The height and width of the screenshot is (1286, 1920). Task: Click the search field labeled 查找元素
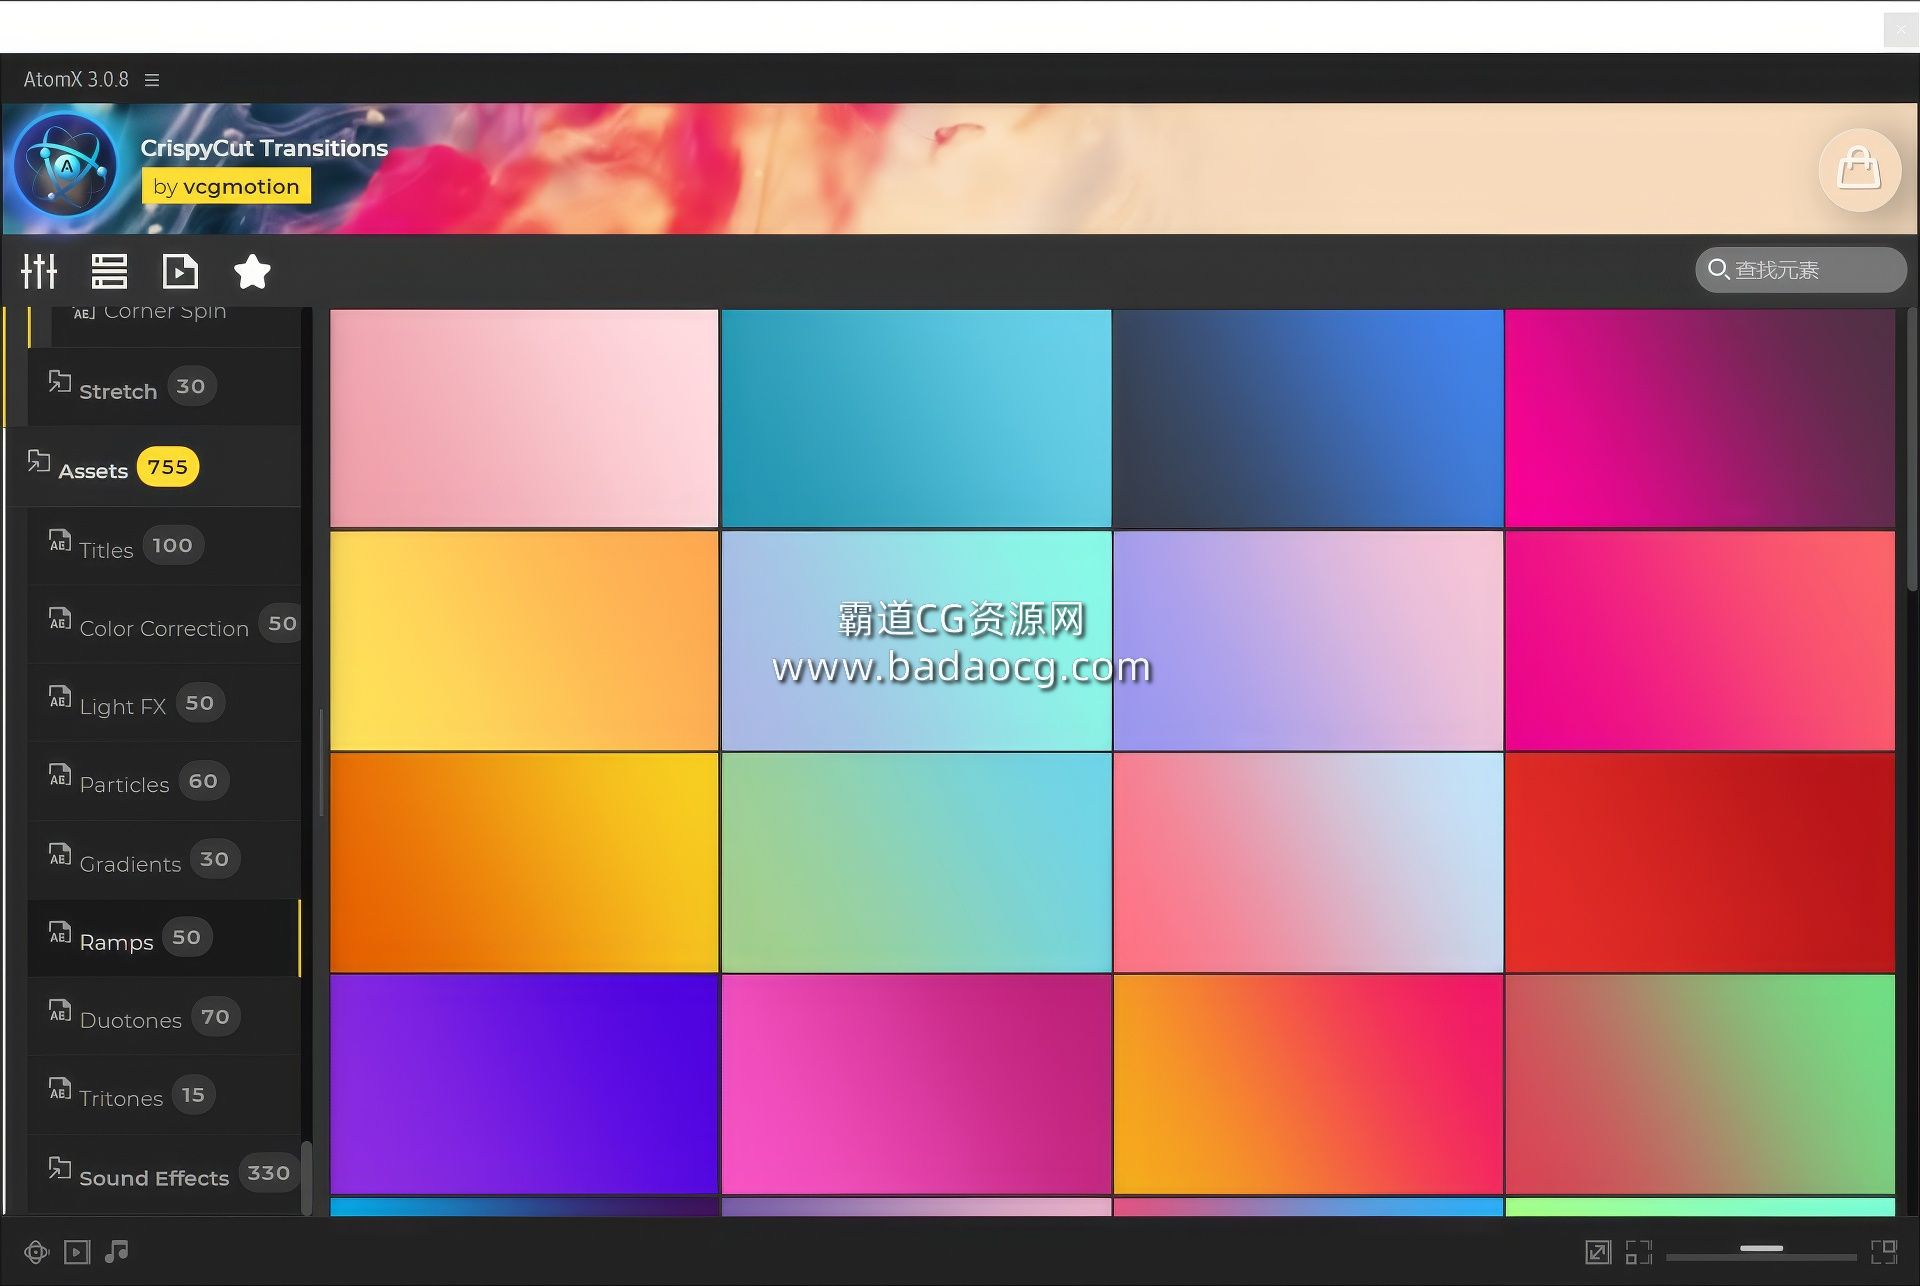point(1801,270)
